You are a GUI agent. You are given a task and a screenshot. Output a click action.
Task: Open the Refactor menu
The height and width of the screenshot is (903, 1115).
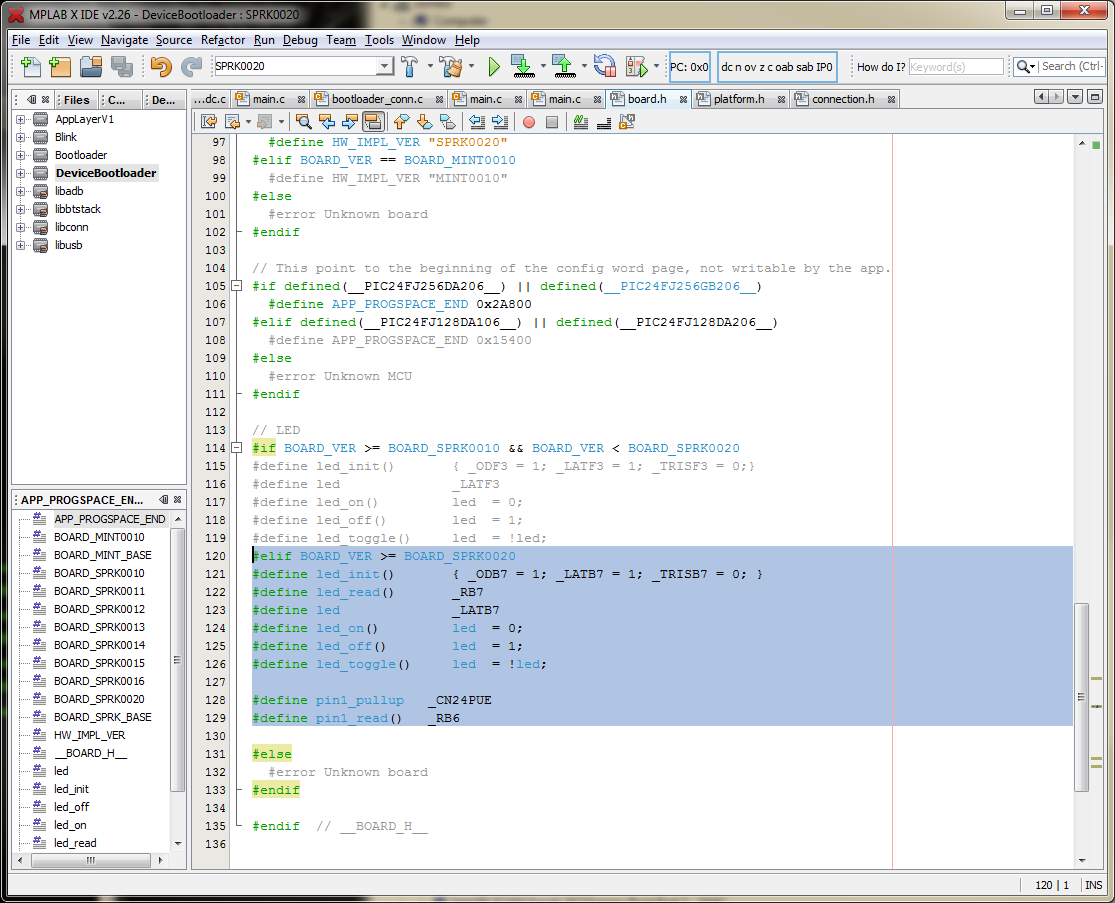coord(223,40)
